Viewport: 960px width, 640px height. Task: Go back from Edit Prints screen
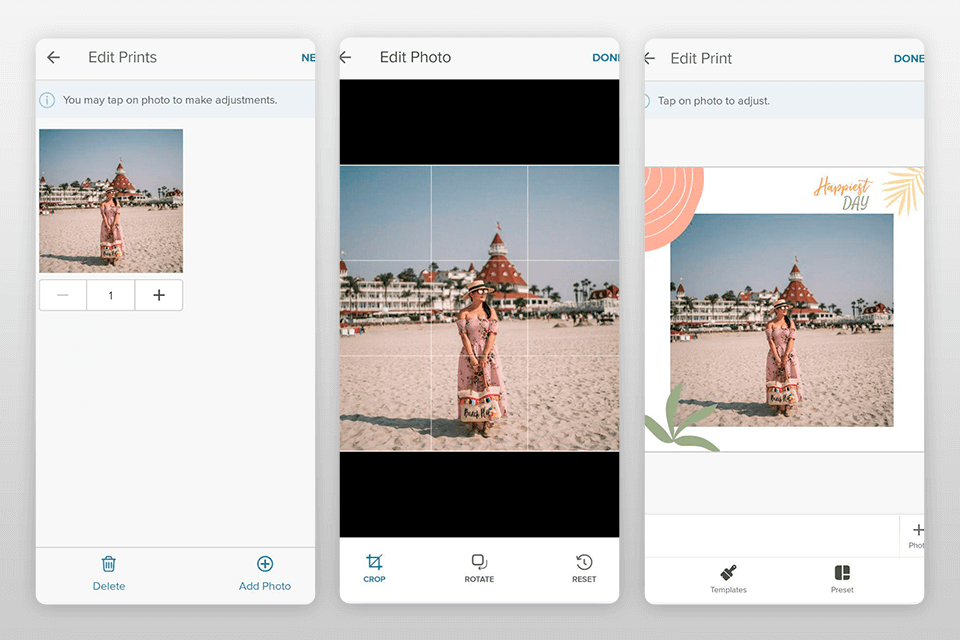[x=54, y=58]
